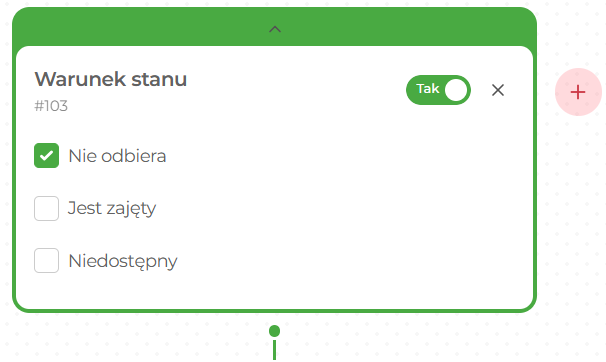This screenshot has width=606, height=362.
Task: Click the Tak text inside the switch
Action: click(x=427, y=88)
